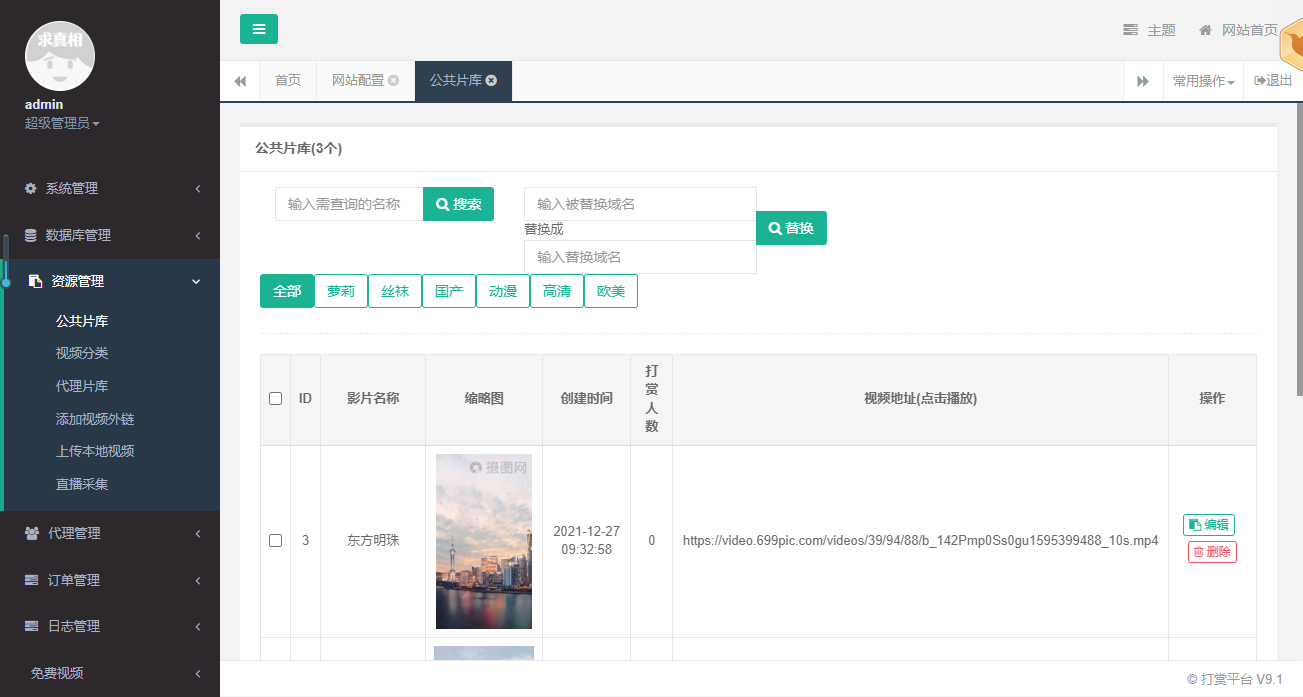Open the 超级管理员 user dropdown
1303x697 pixels.
click(x=62, y=123)
